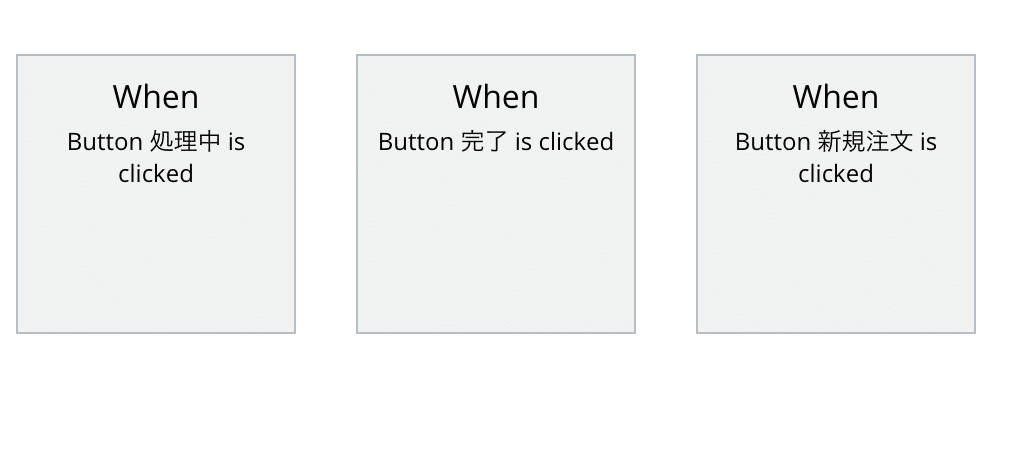The width and height of the screenshot is (1016, 452).
Task: Click the 完了 label text
Action: tap(485, 142)
